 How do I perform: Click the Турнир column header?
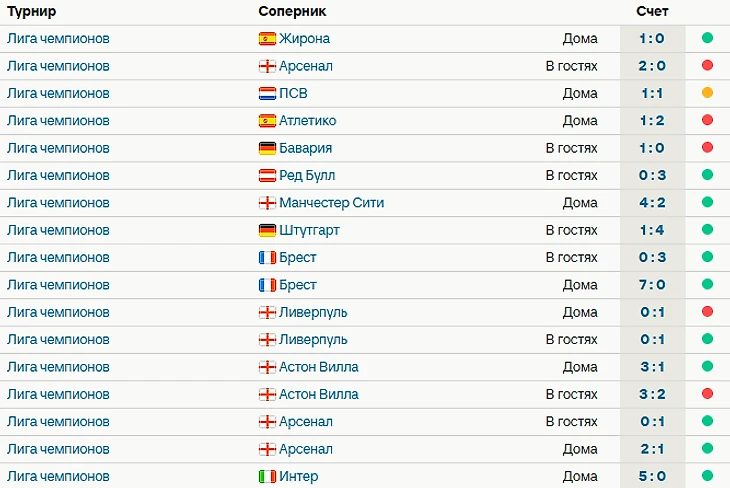[31, 11]
